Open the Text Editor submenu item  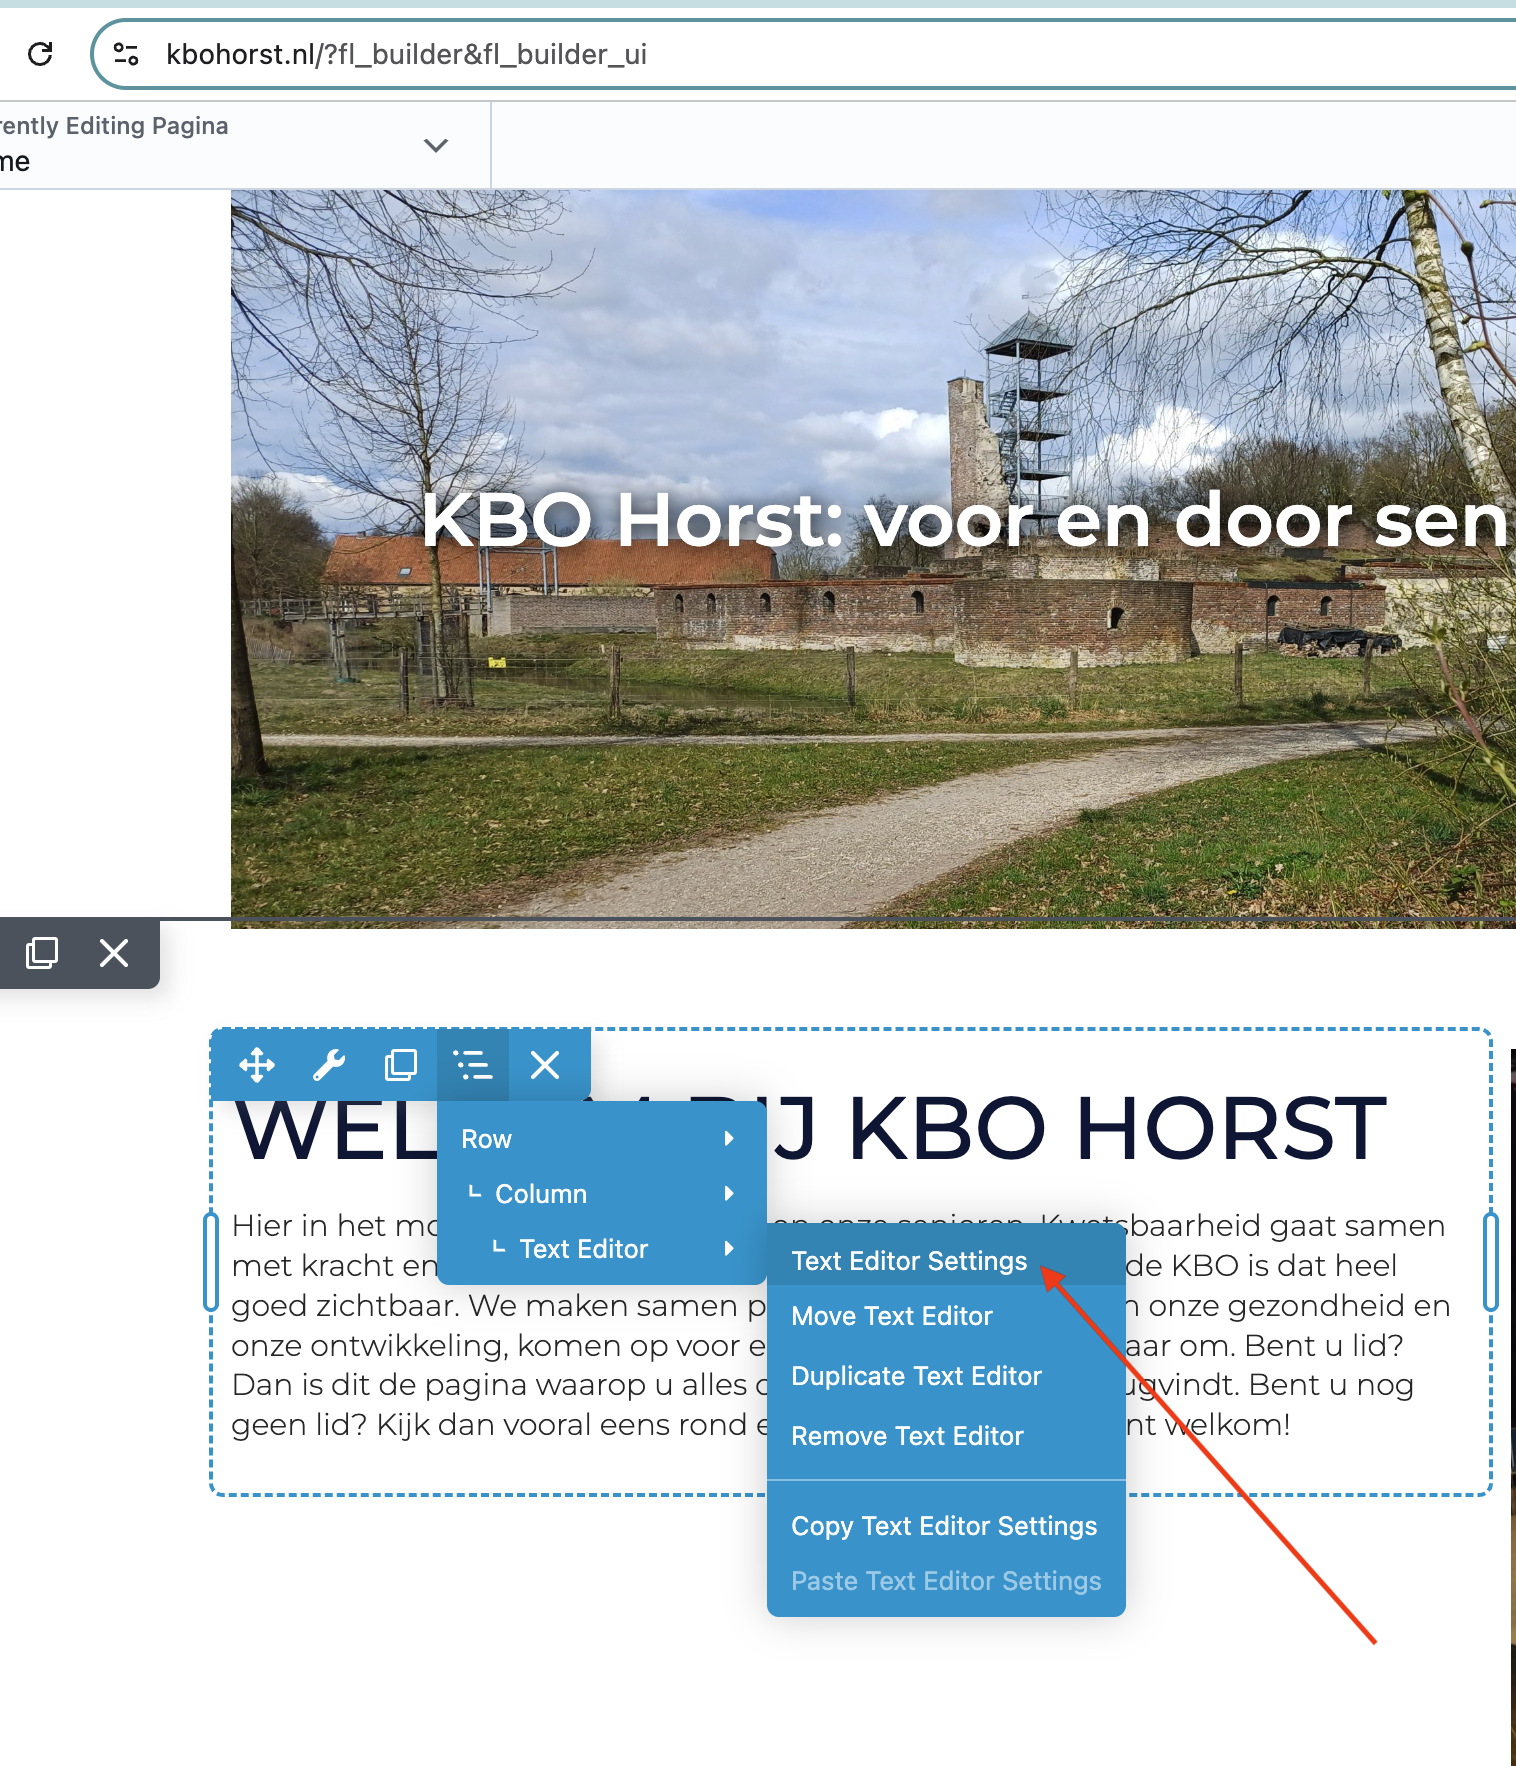point(602,1249)
